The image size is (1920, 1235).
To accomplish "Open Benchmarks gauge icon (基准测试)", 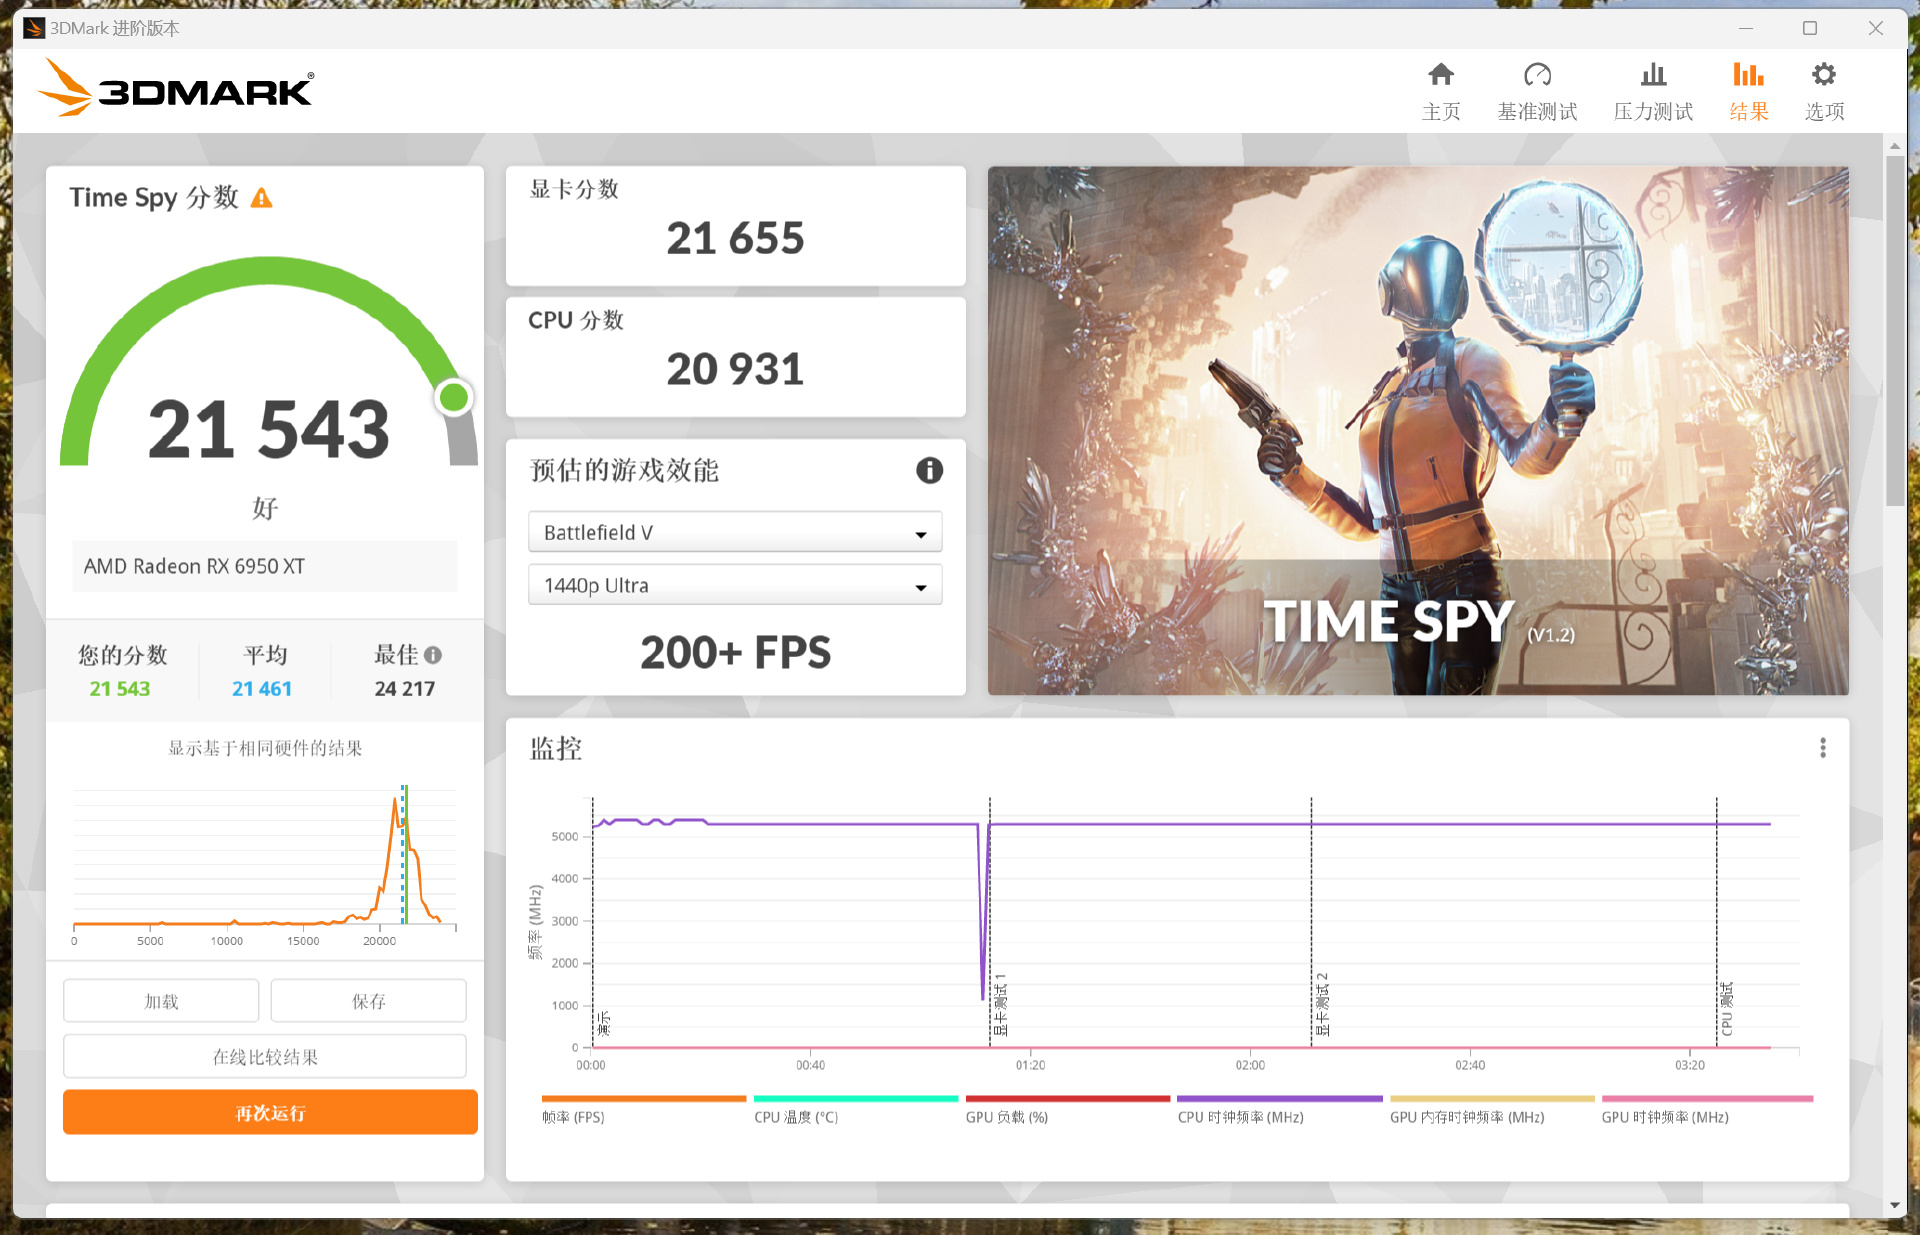I will (x=1536, y=75).
